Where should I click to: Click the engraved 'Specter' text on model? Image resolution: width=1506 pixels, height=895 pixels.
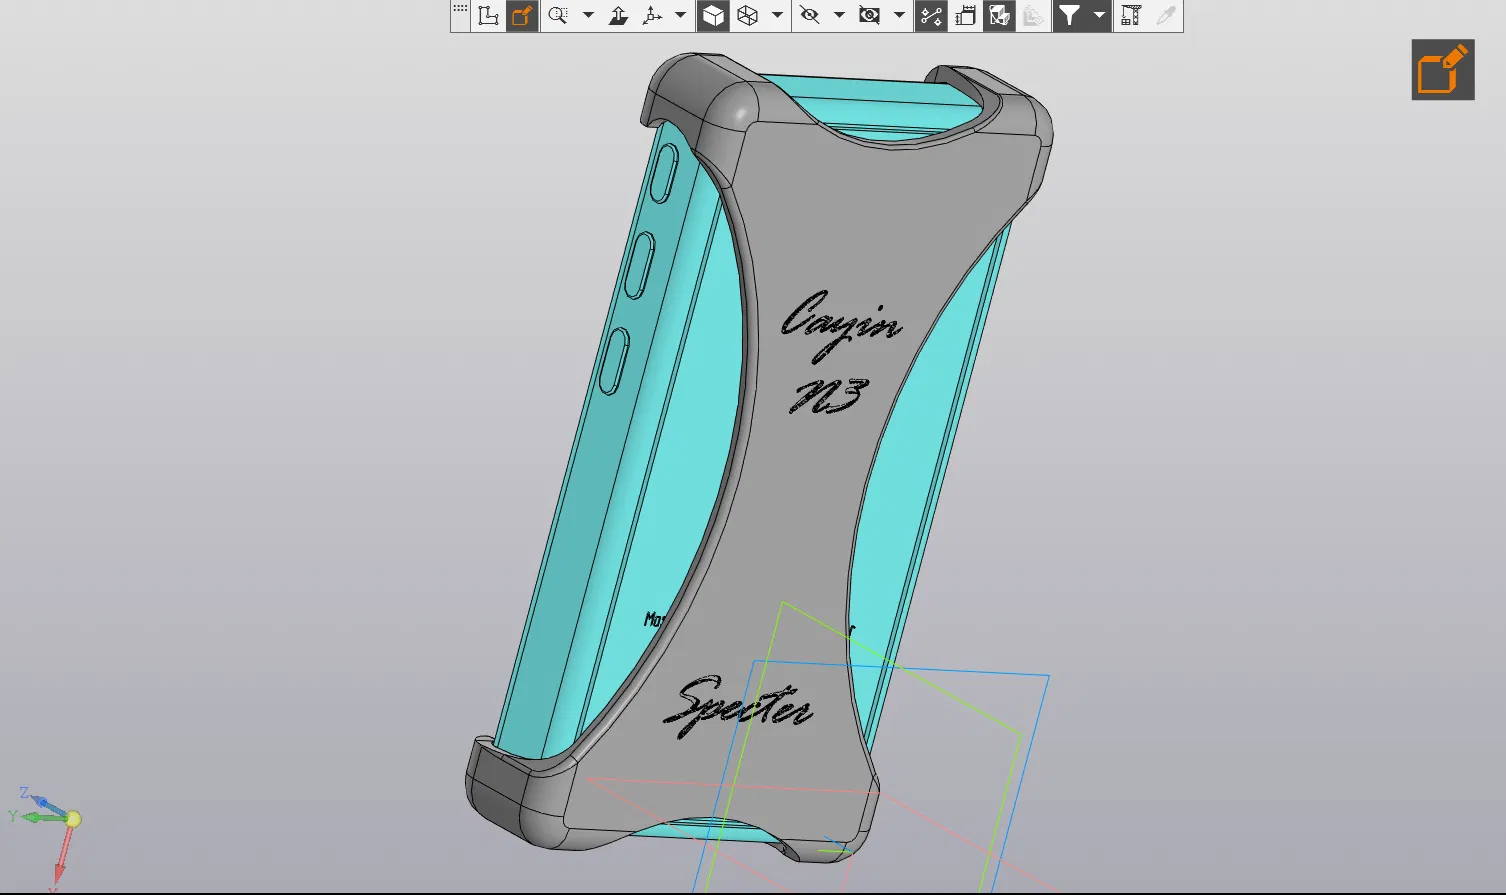point(739,706)
